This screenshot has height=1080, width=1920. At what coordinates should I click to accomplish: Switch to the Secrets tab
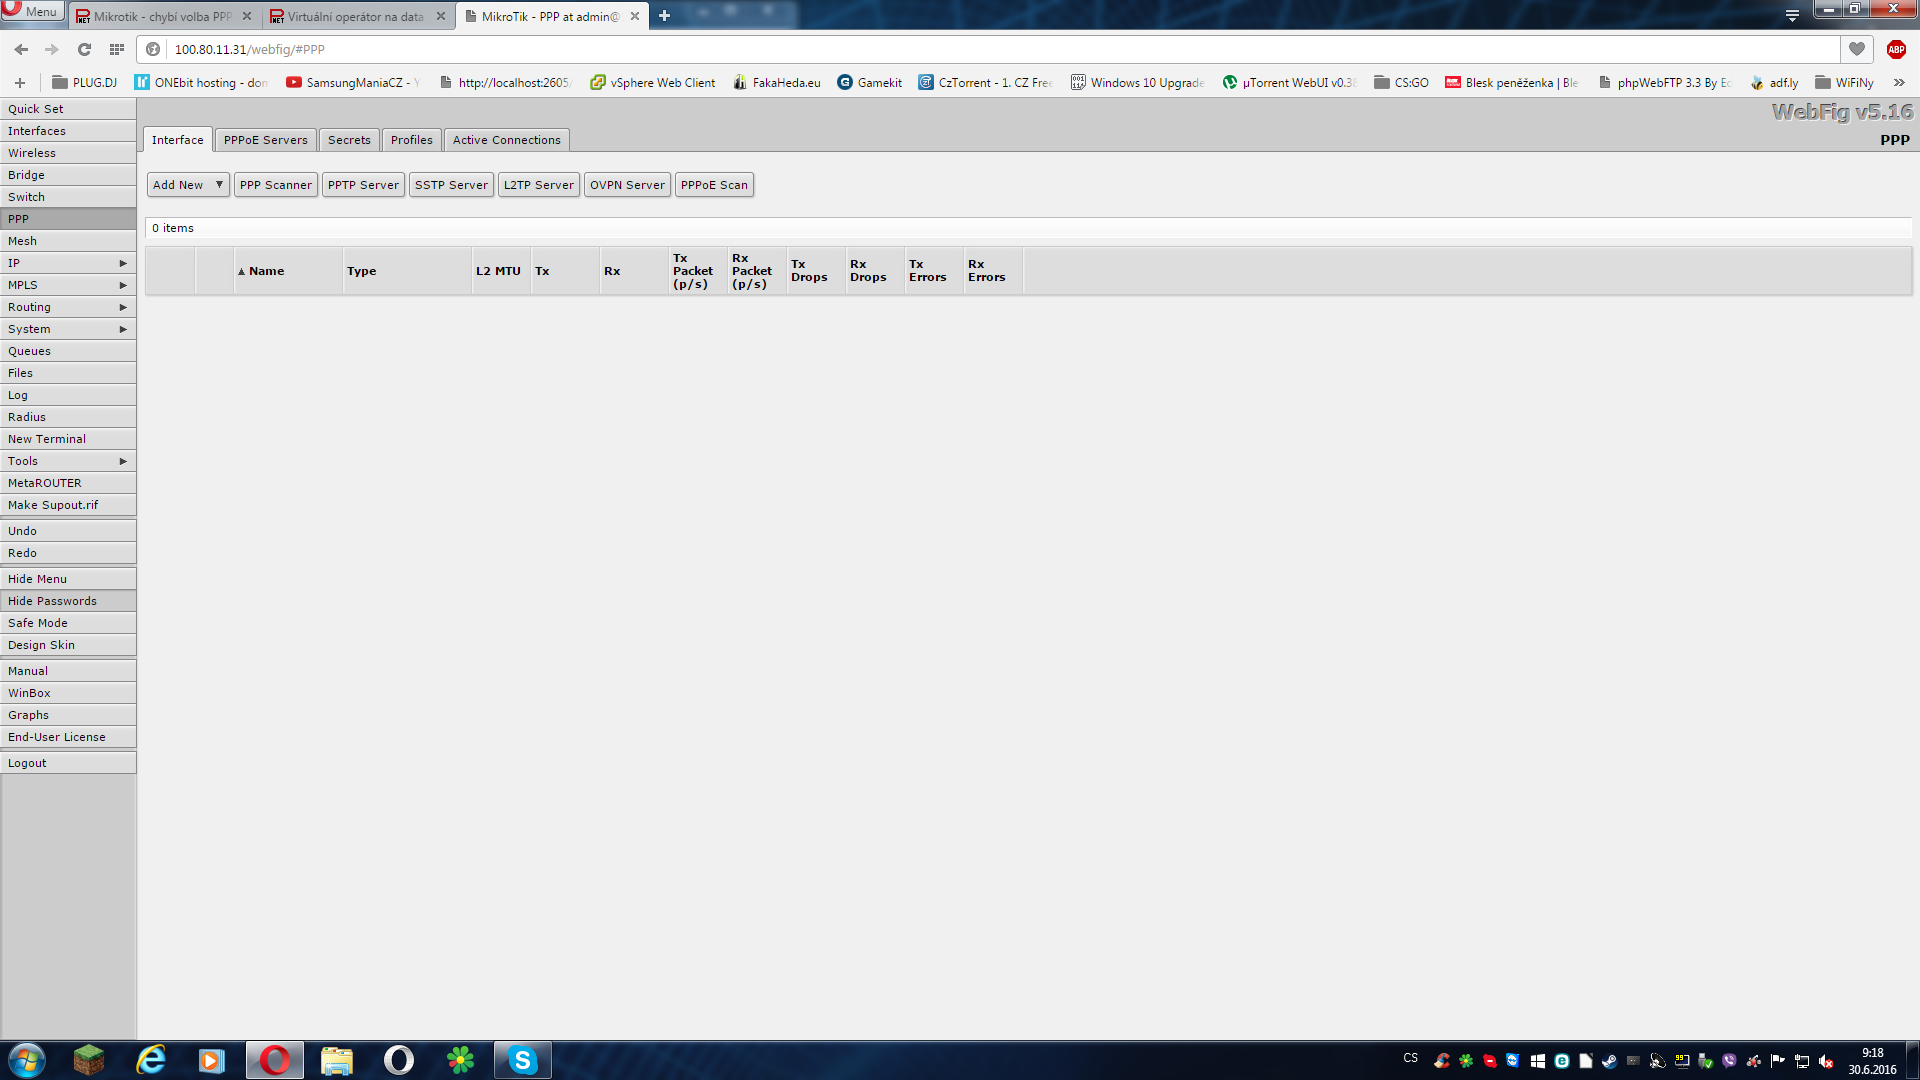349,140
